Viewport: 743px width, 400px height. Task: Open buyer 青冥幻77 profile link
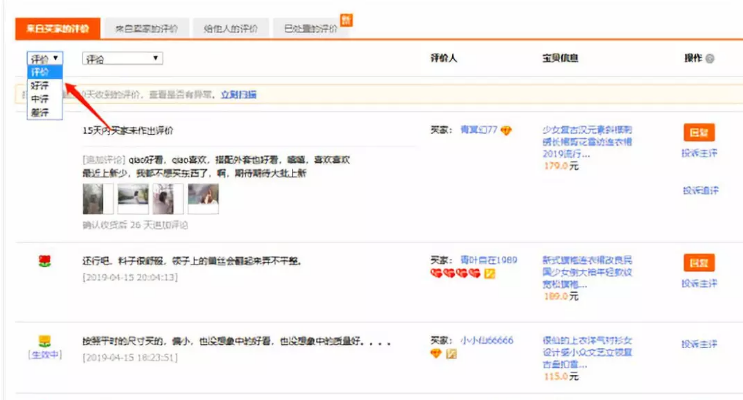click(x=479, y=130)
